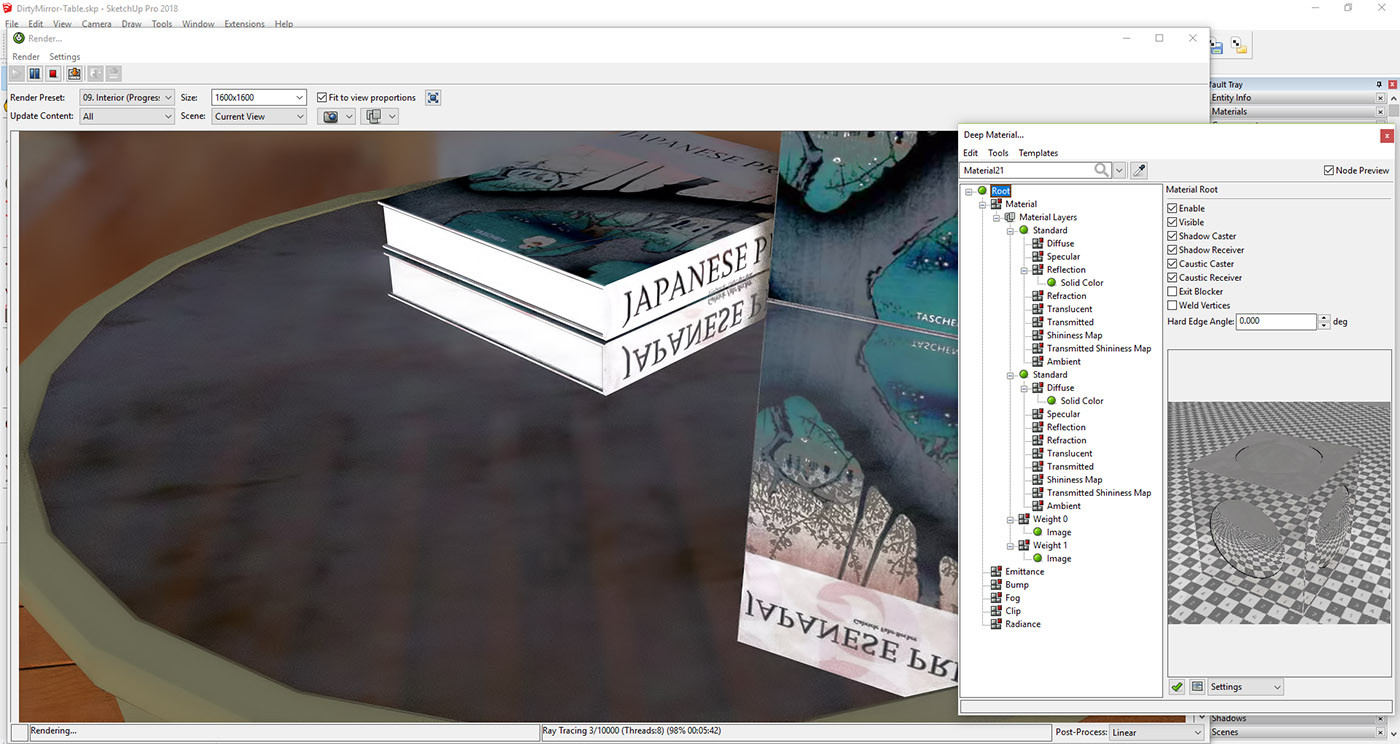The width and height of the screenshot is (1400, 744).
Task: Click the Fog node icon
Action: pos(996,598)
